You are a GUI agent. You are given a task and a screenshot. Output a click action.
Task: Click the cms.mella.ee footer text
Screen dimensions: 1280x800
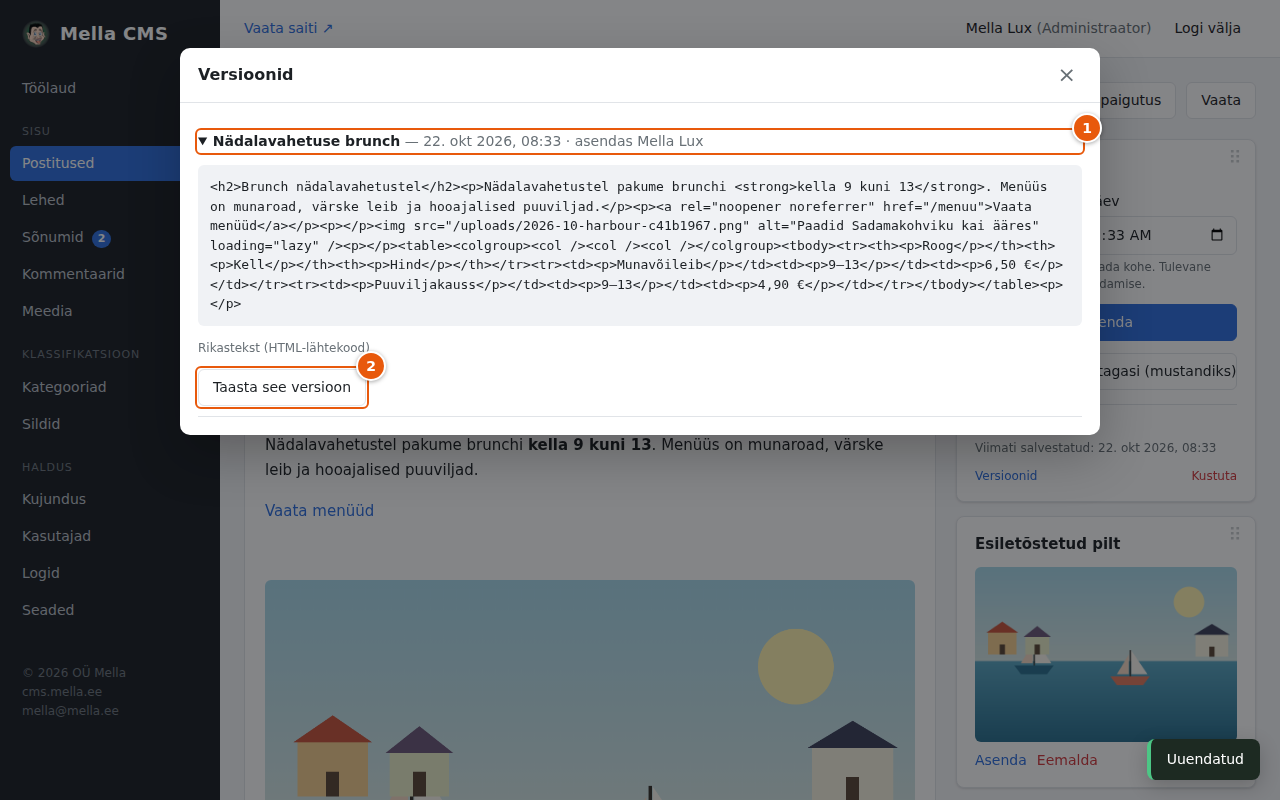(x=62, y=692)
